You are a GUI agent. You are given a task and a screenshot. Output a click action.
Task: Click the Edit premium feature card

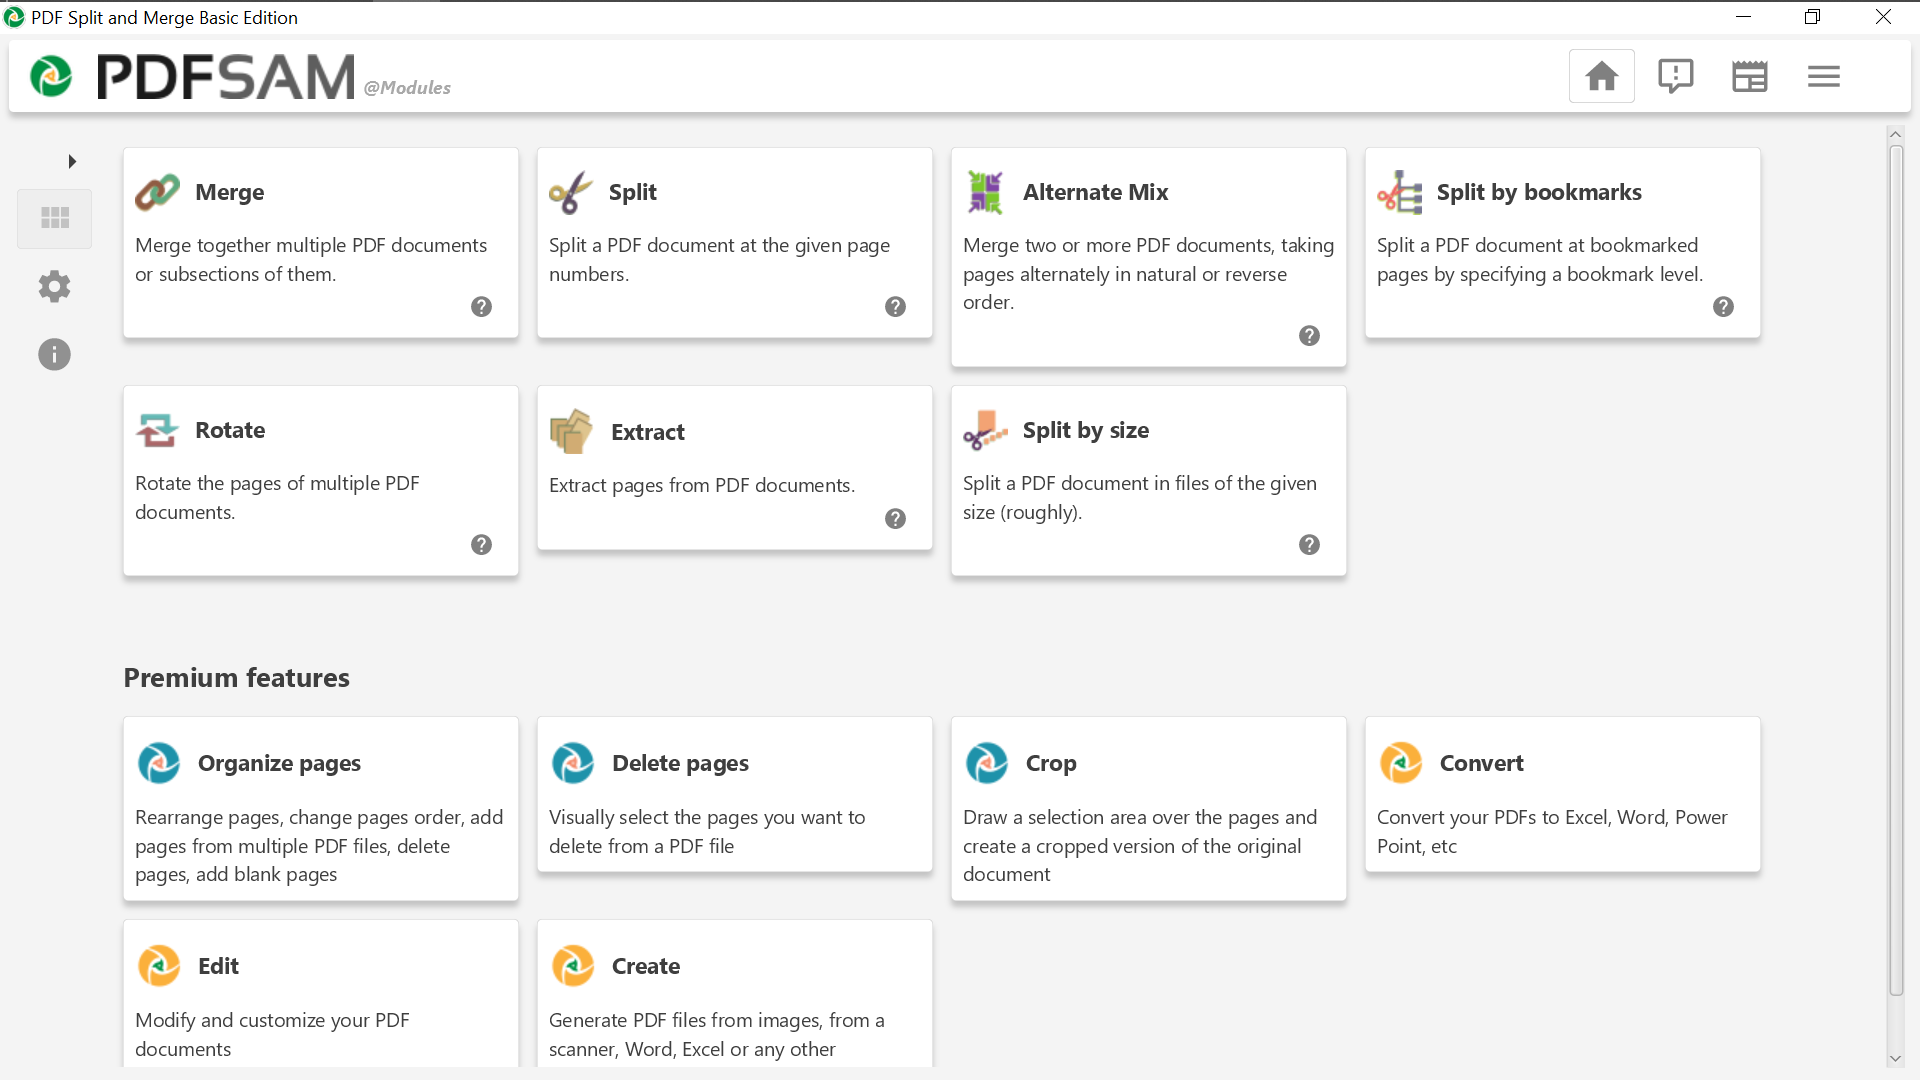320,998
